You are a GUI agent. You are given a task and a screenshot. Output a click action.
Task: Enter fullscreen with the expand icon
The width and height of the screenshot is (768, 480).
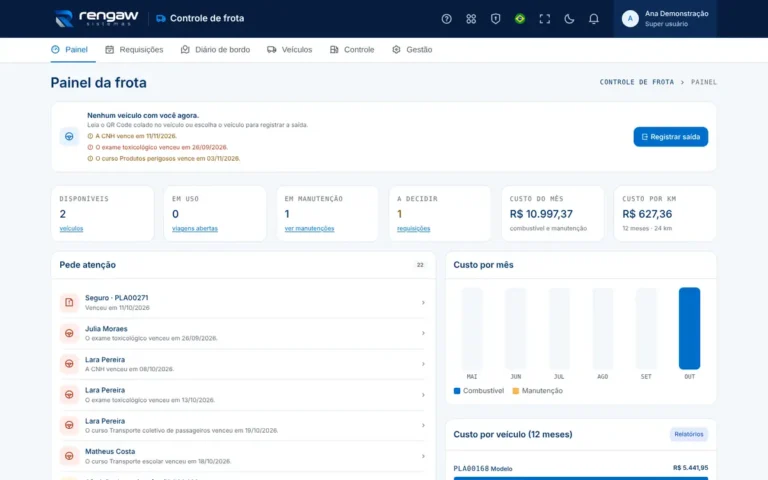click(x=544, y=19)
